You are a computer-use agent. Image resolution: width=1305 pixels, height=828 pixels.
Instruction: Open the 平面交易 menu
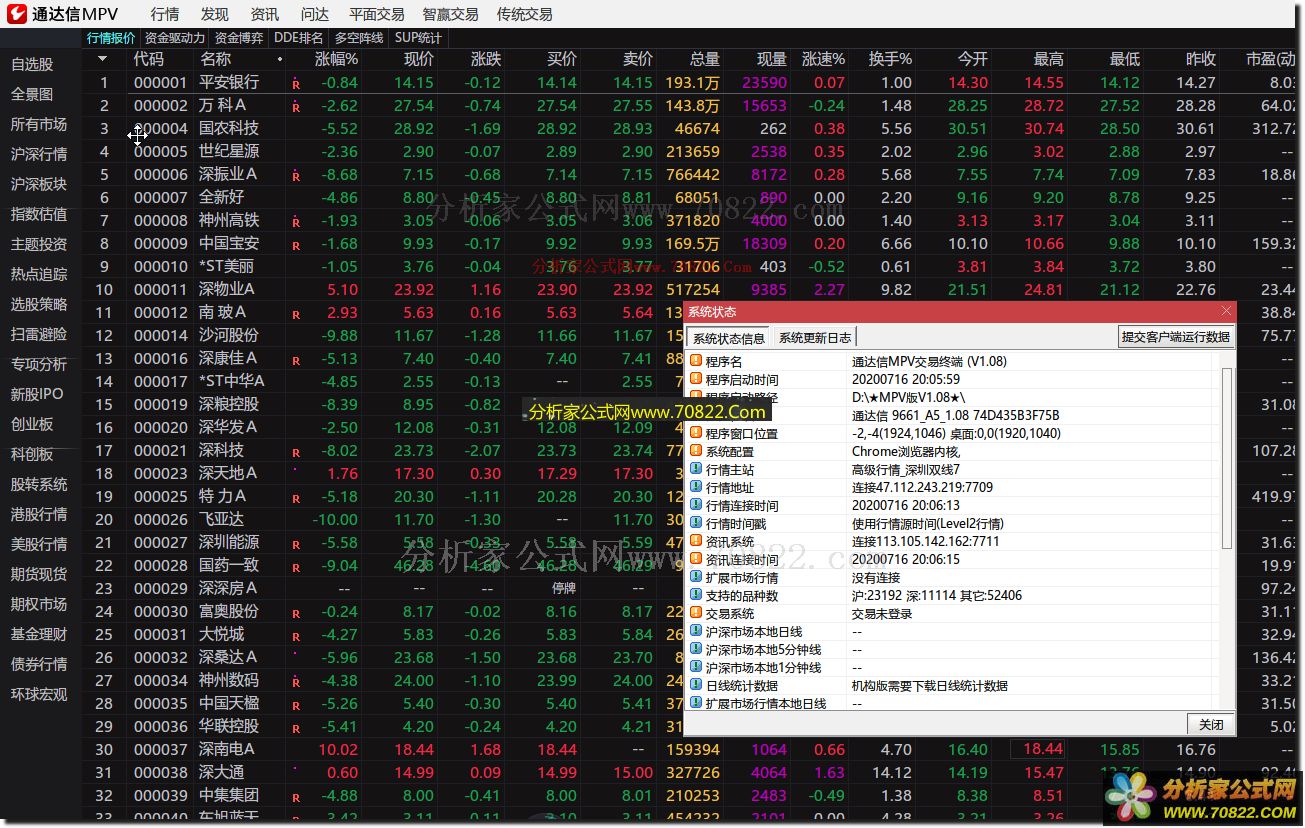pyautogui.click(x=377, y=14)
